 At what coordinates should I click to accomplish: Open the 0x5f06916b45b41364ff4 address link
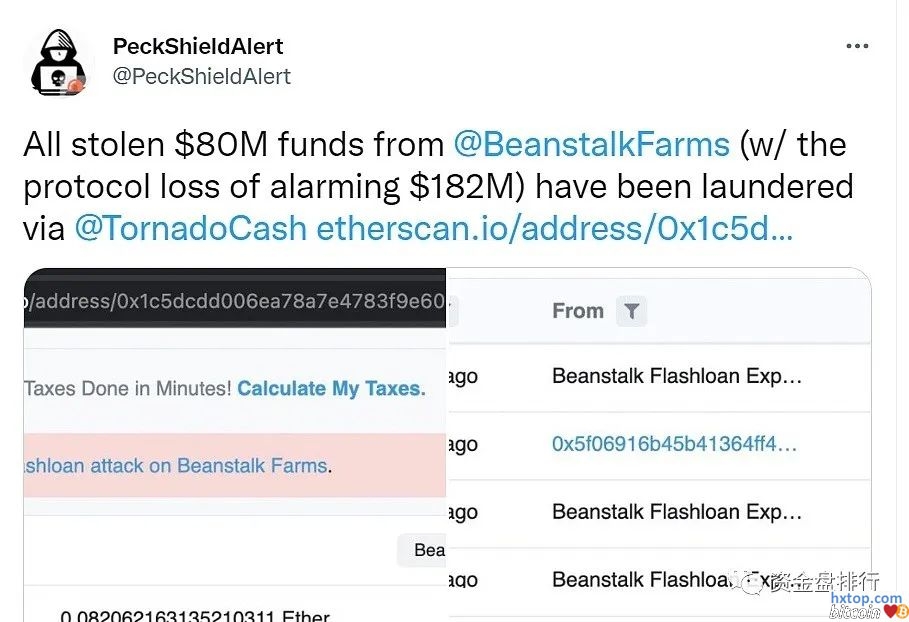674,444
